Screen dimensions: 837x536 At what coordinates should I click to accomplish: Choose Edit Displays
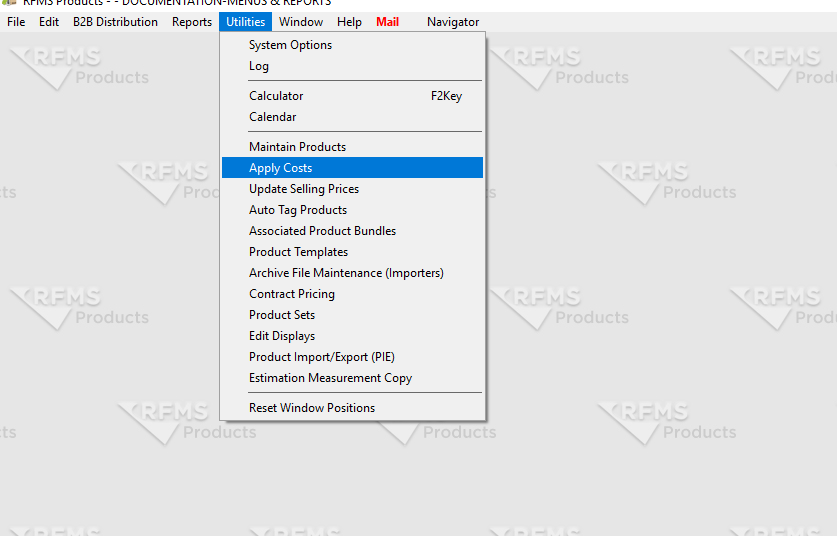click(352, 336)
